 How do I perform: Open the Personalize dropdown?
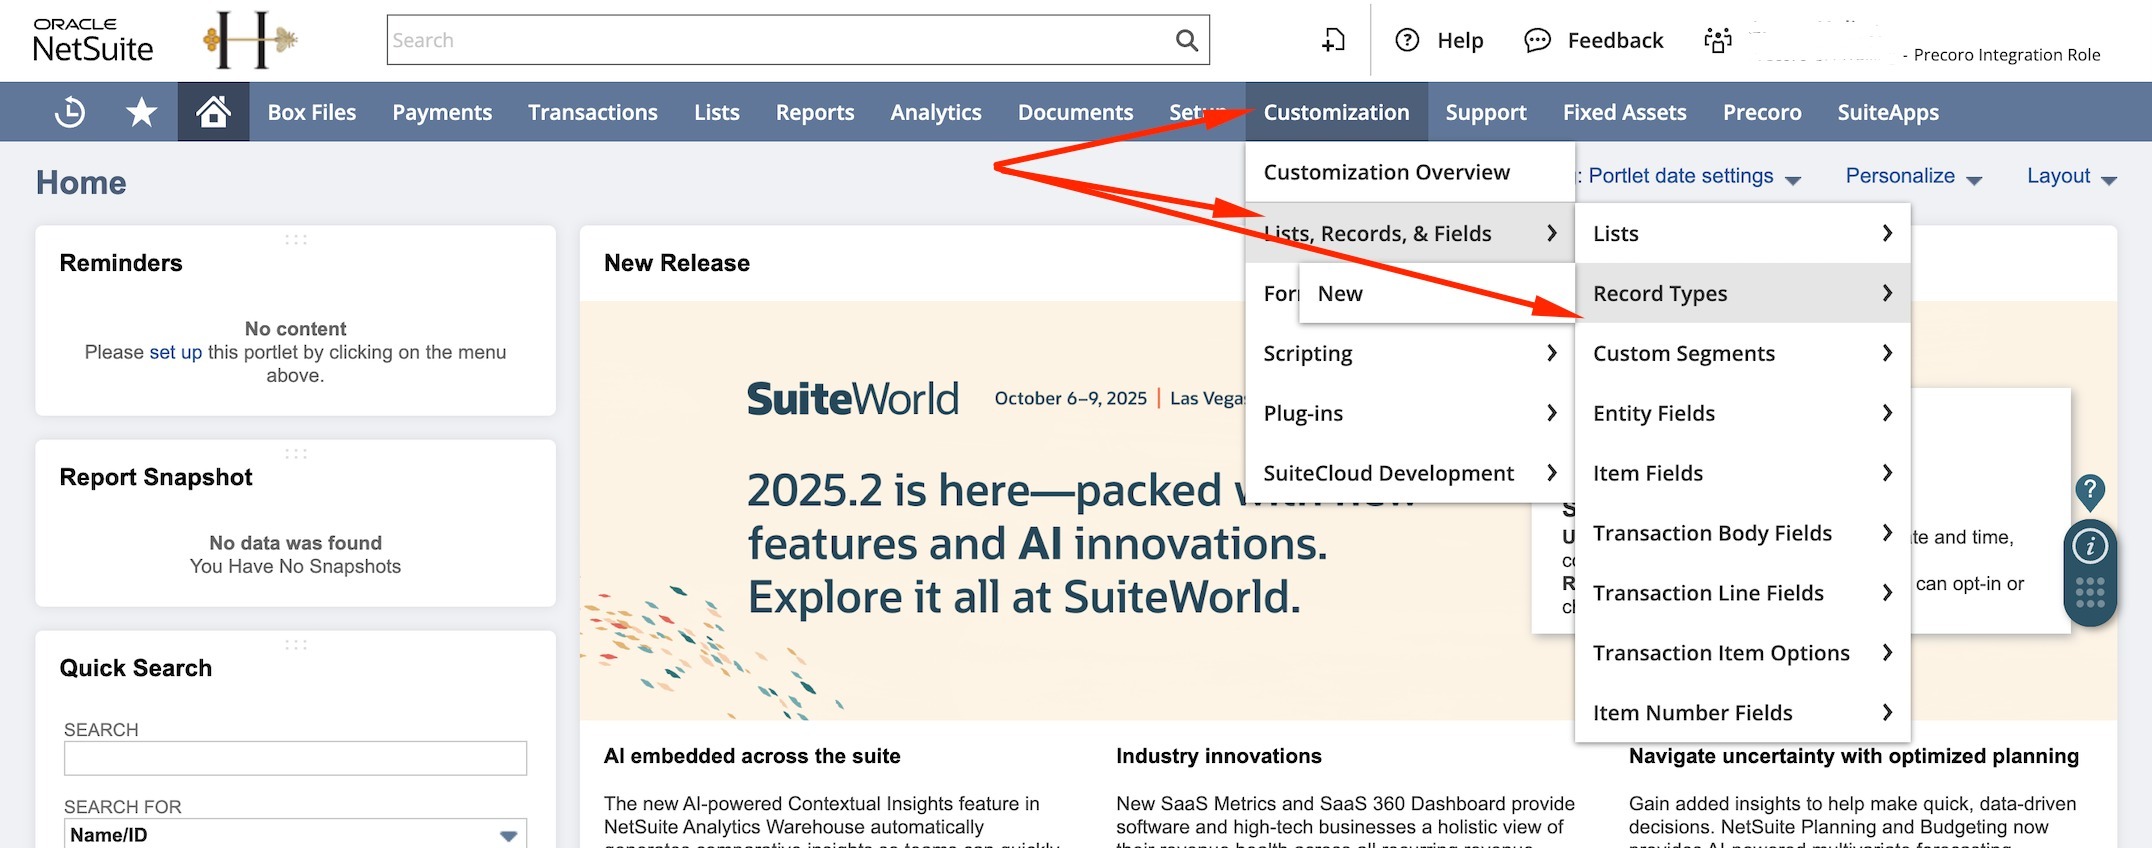1913,176
